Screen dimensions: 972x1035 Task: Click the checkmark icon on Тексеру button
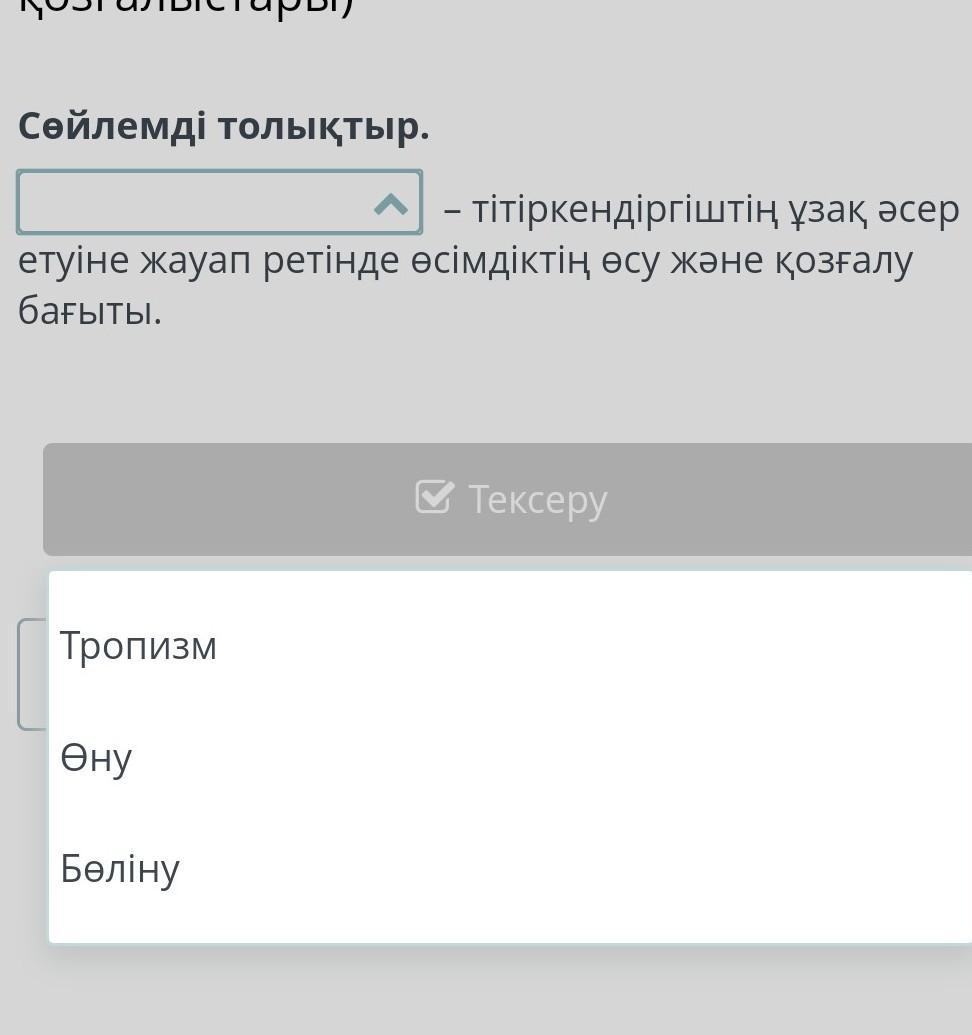(x=434, y=497)
